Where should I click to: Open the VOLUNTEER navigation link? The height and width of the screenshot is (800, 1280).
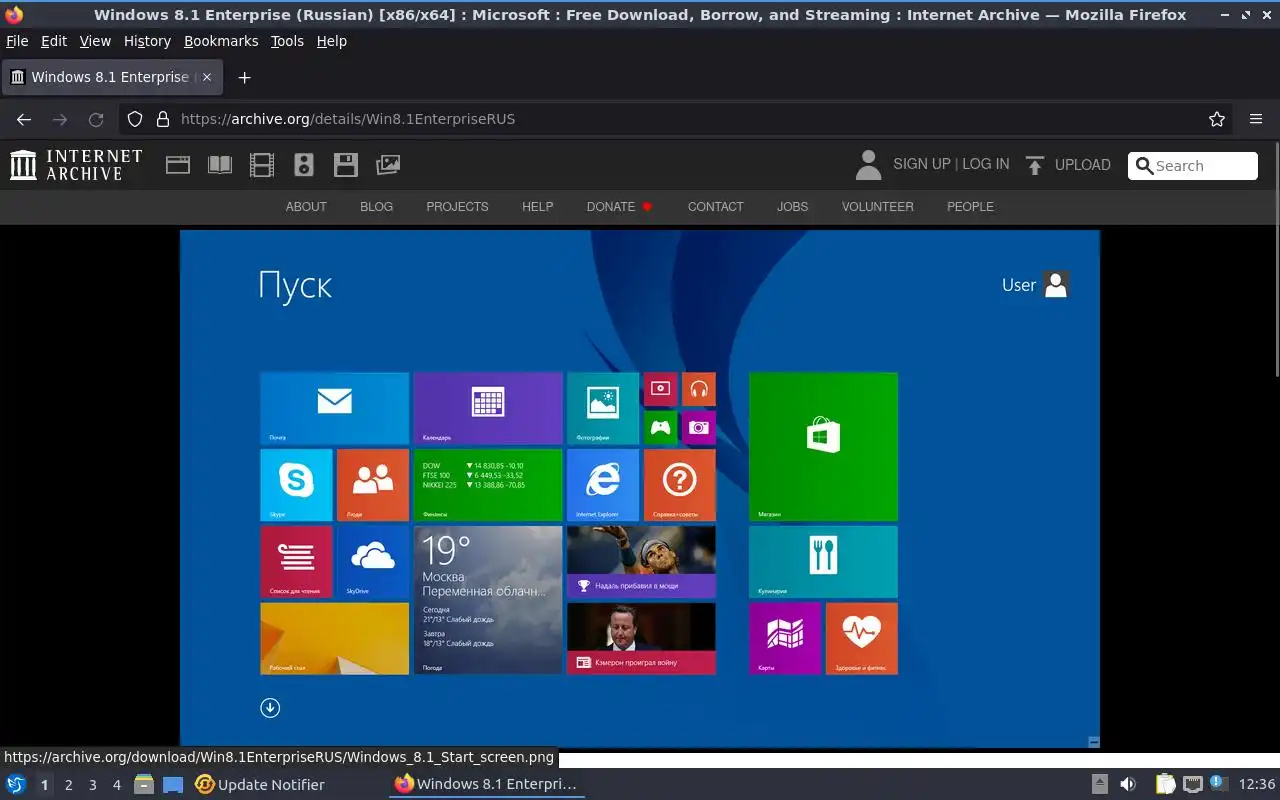(877, 207)
